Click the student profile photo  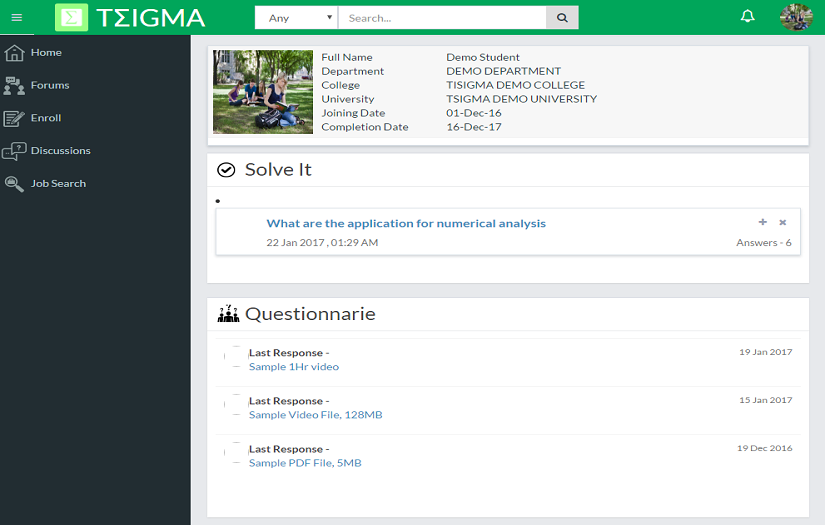tap(263, 92)
